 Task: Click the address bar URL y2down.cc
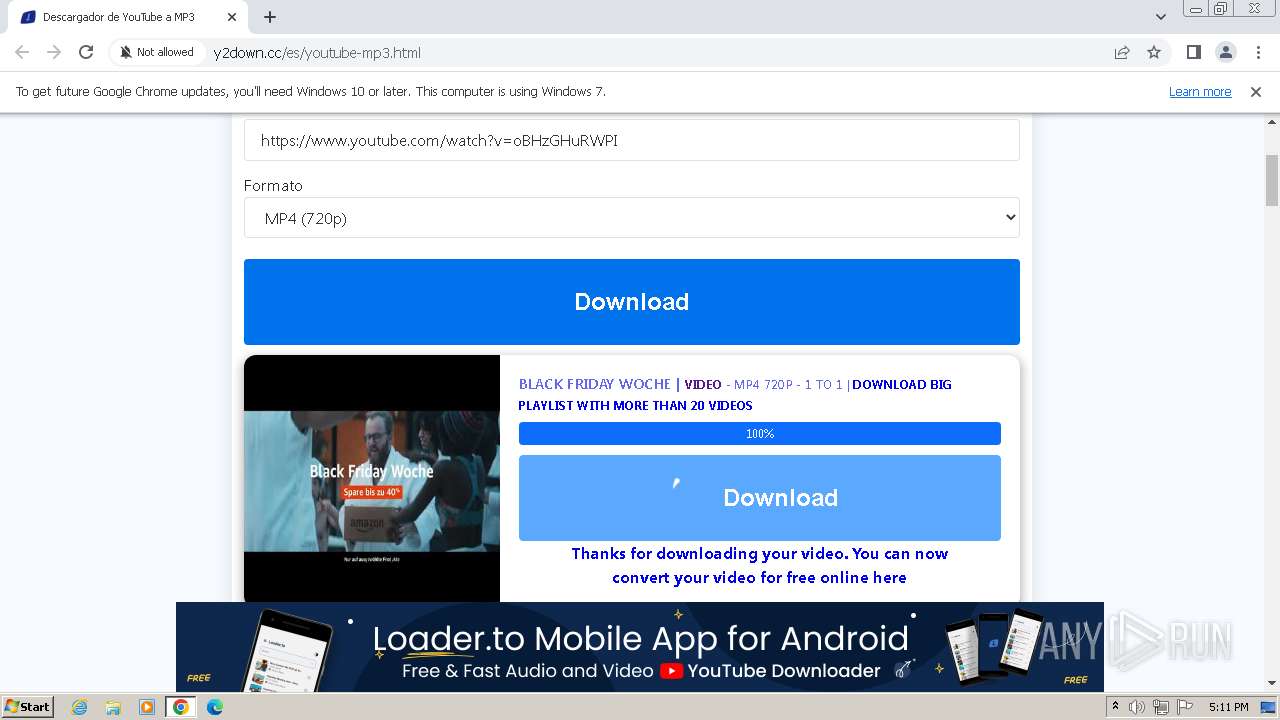coord(317,53)
